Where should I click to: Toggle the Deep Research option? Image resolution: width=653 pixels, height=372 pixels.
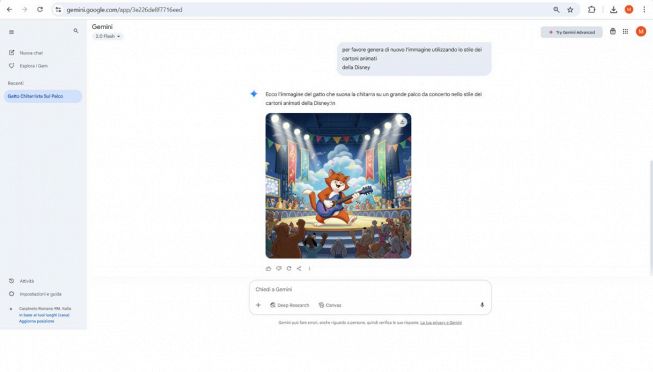290,305
